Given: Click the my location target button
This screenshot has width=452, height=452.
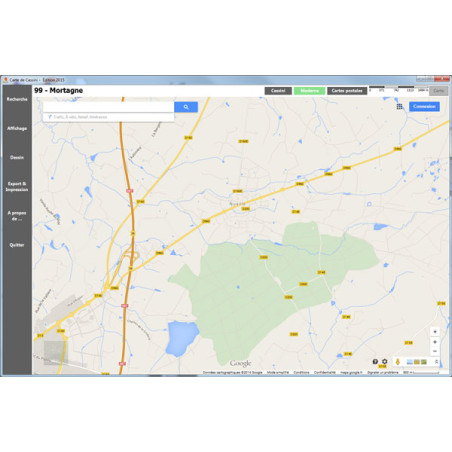Looking at the screenshot, I should 435,332.
